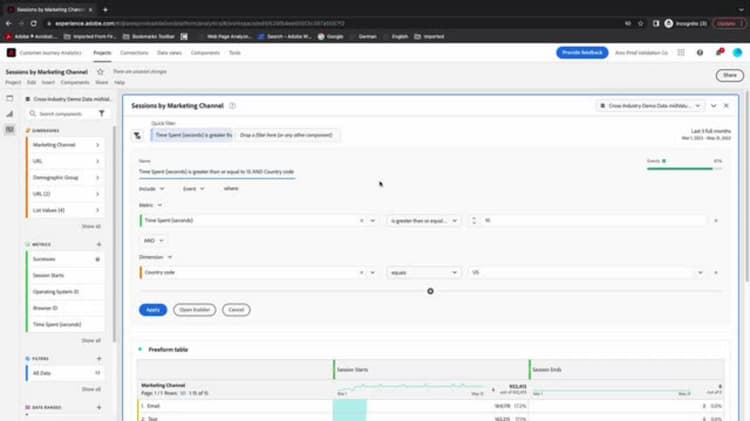
Task: Favorite the project with the star icon
Action: coord(100,72)
